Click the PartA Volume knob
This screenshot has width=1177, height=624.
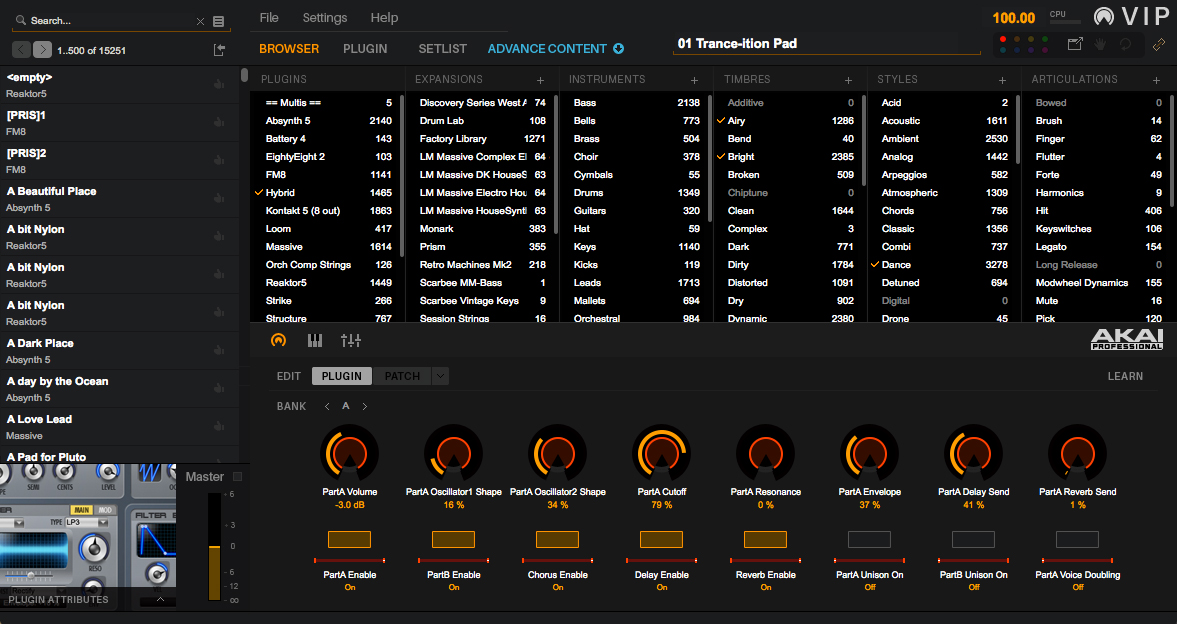pyautogui.click(x=349, y=454)
